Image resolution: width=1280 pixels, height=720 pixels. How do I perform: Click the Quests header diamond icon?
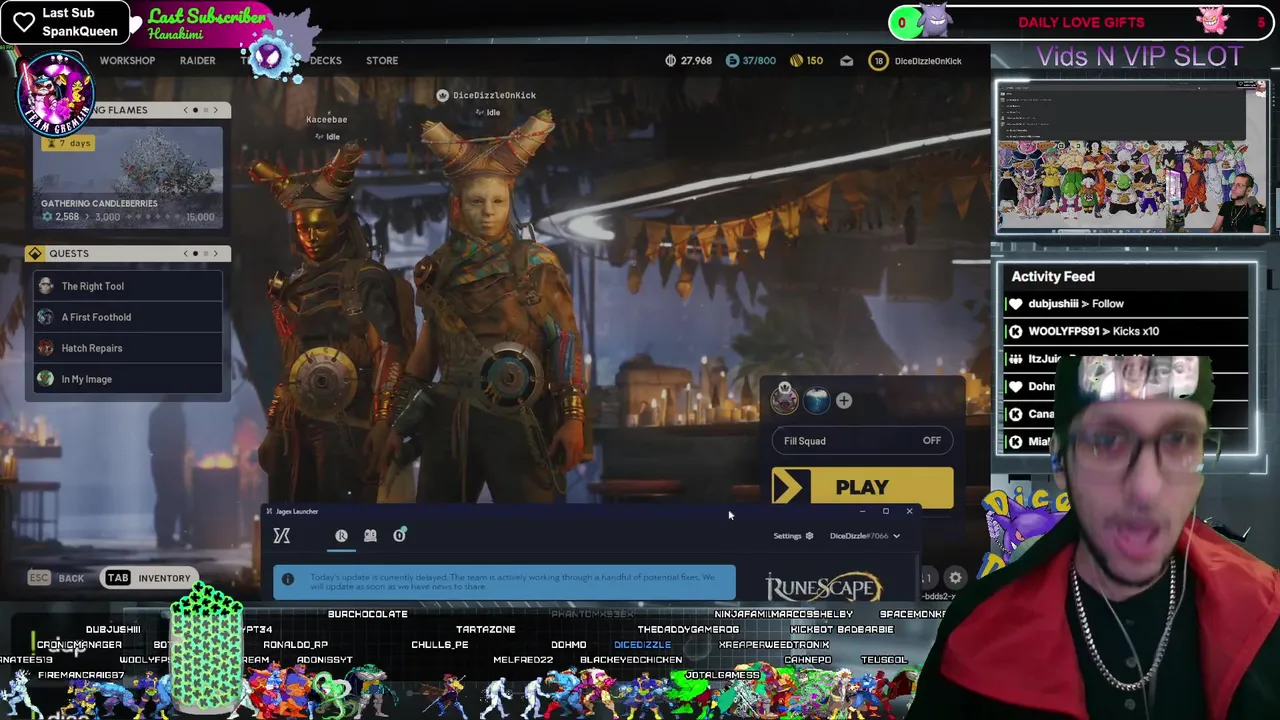(x=36, y=254)
